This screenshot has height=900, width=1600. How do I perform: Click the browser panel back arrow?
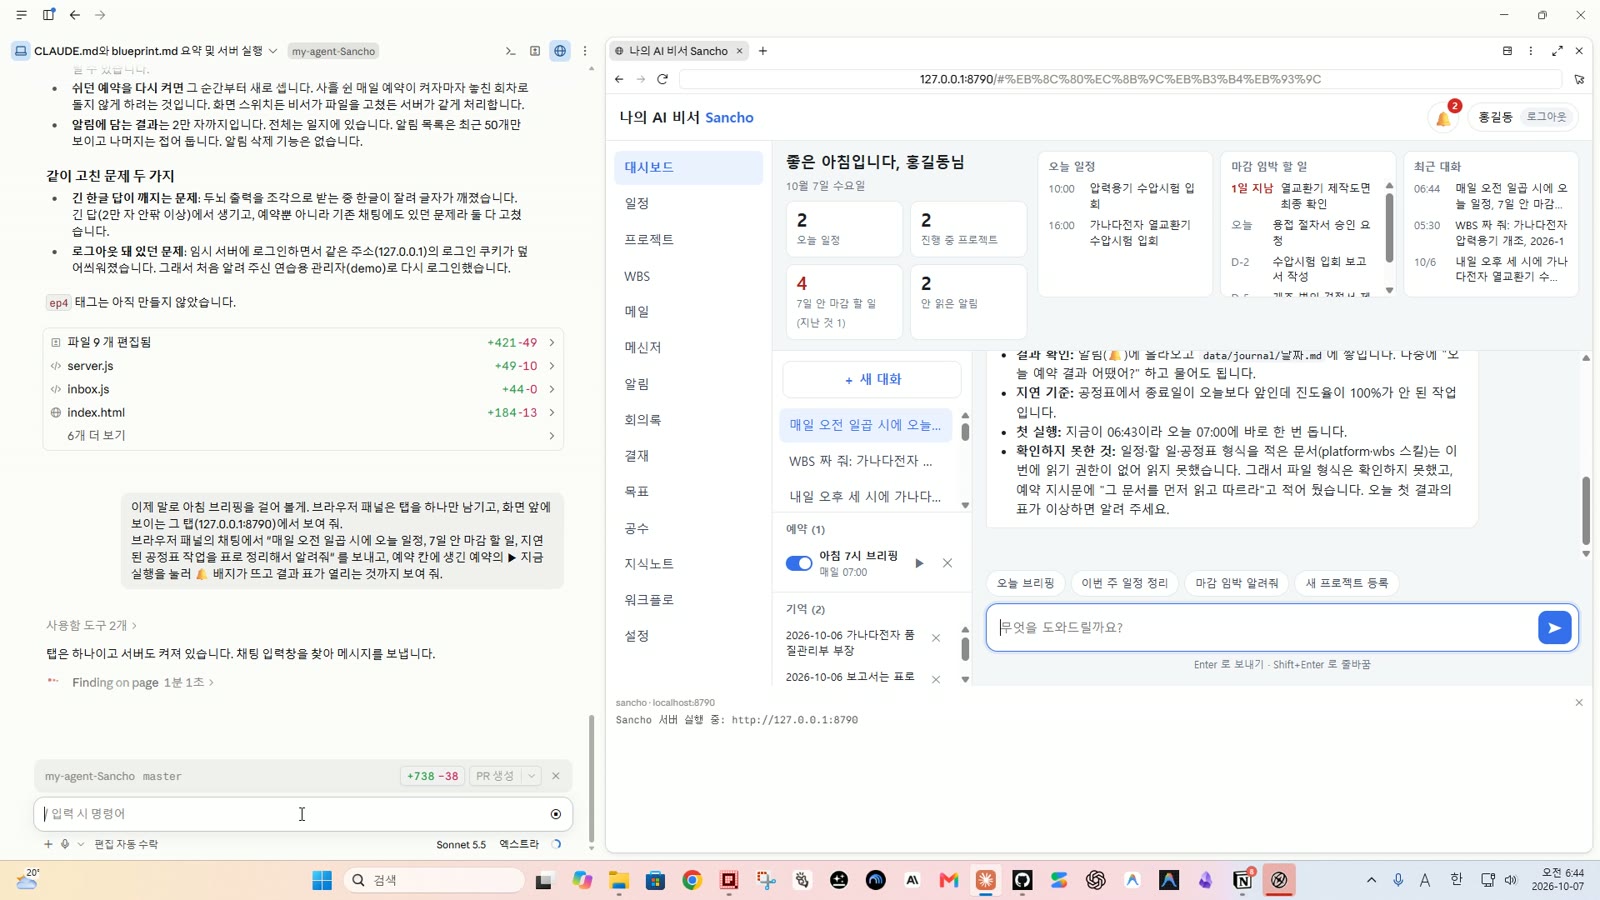pos(619,79)
